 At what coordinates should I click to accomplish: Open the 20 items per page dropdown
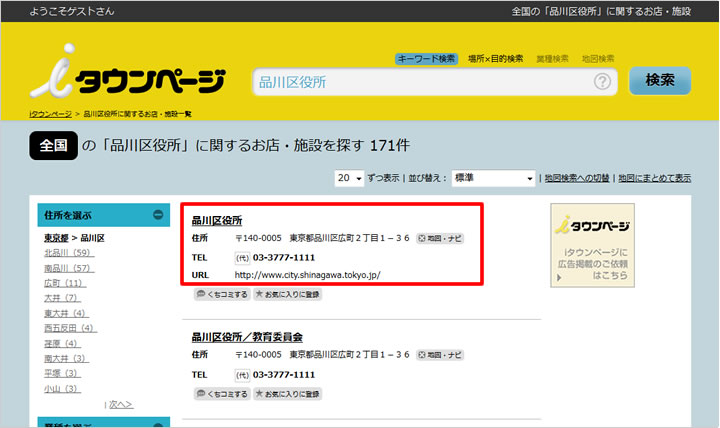point(349,178)
